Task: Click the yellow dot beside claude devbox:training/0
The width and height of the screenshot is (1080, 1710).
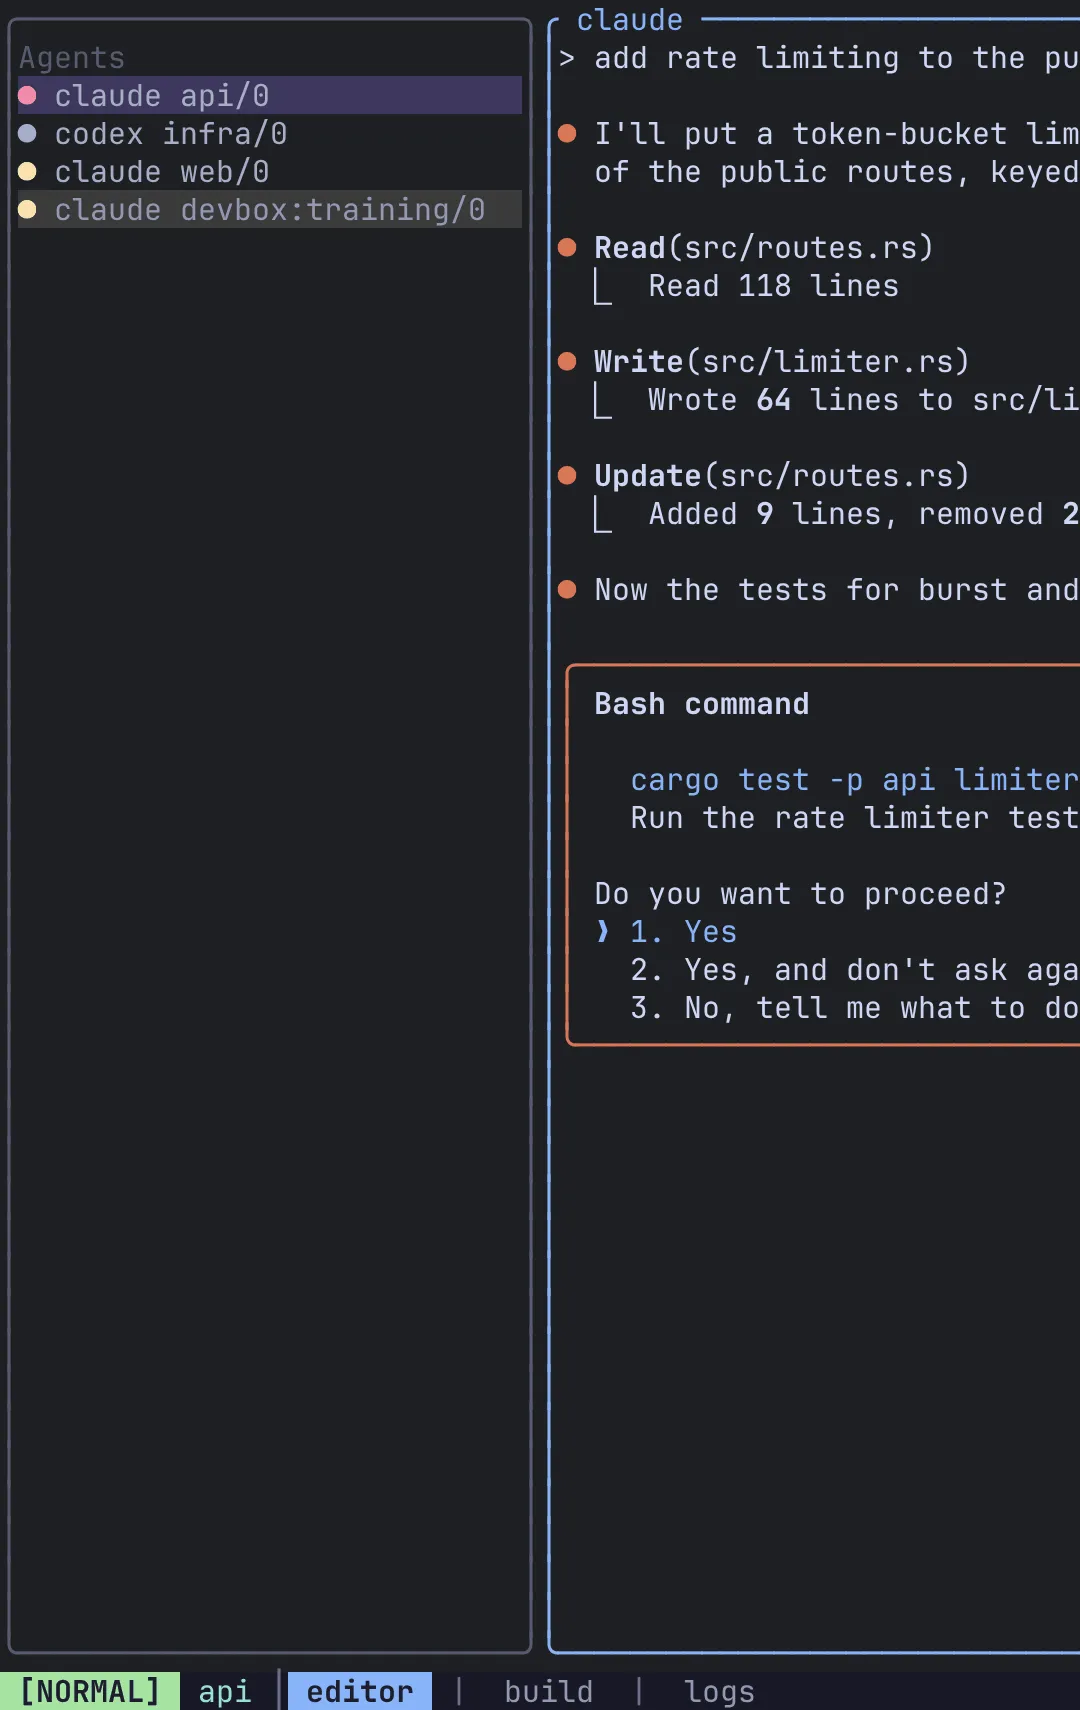Action: click(x=28, y=209)
